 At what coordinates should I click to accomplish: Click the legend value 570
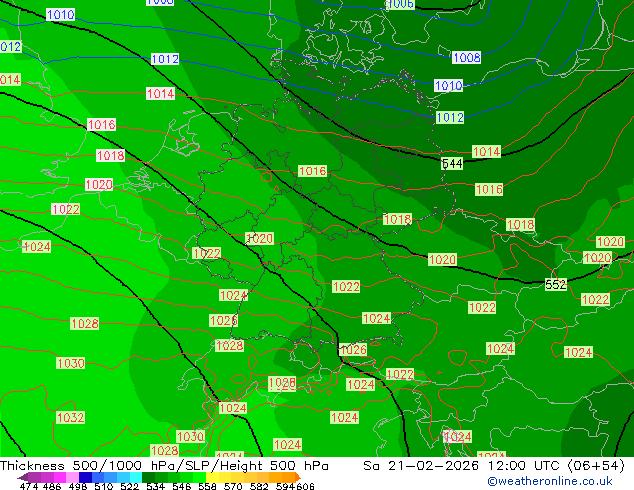coord(233,486)
